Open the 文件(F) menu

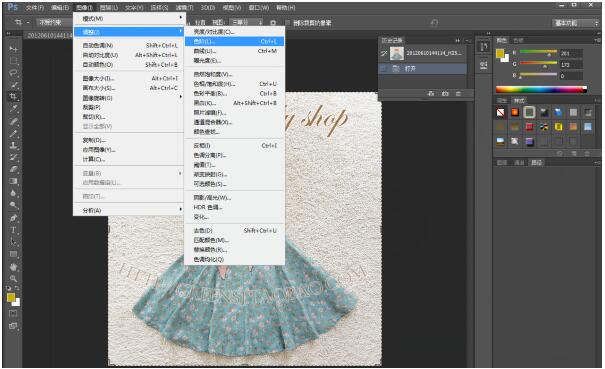pos(35,7)
